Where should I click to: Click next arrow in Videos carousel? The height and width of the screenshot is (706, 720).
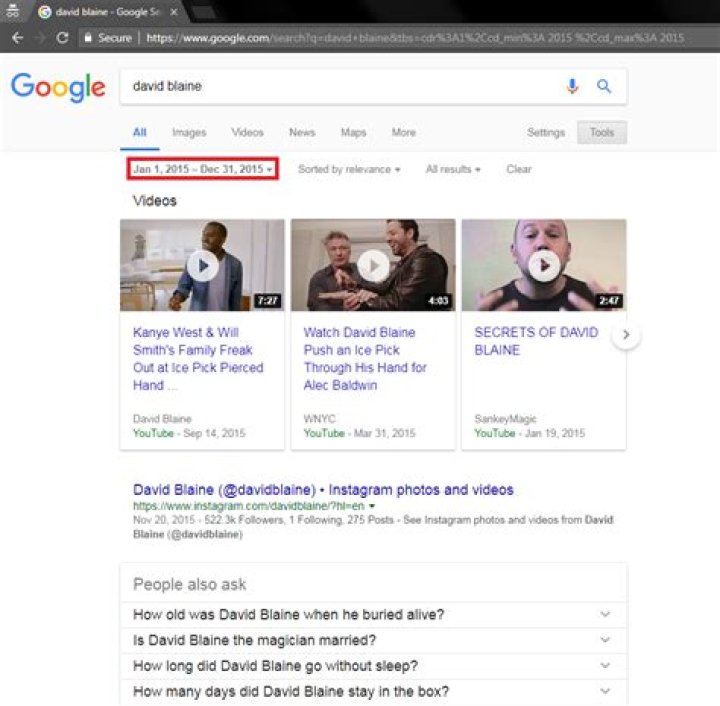tap(626, 335)
